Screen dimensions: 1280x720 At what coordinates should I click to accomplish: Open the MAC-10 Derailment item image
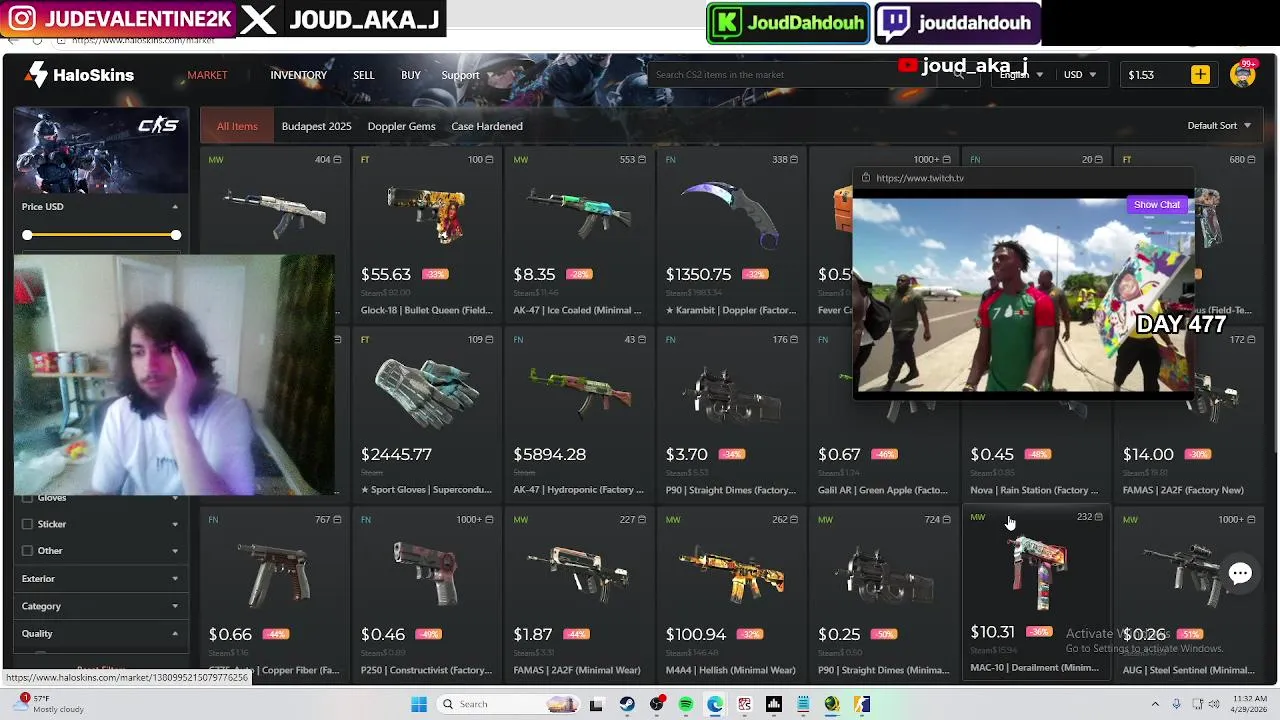click(1036, 570)
